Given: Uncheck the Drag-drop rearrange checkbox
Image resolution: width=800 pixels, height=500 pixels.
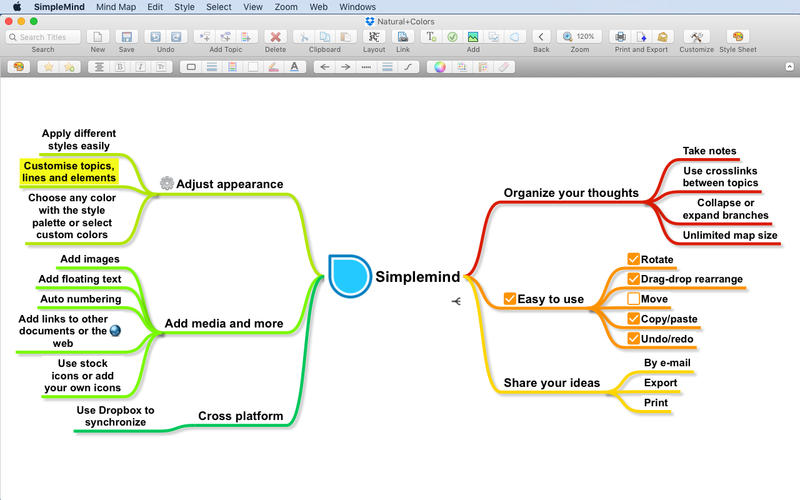Looking at the screenshot, I should pos(633,279).
